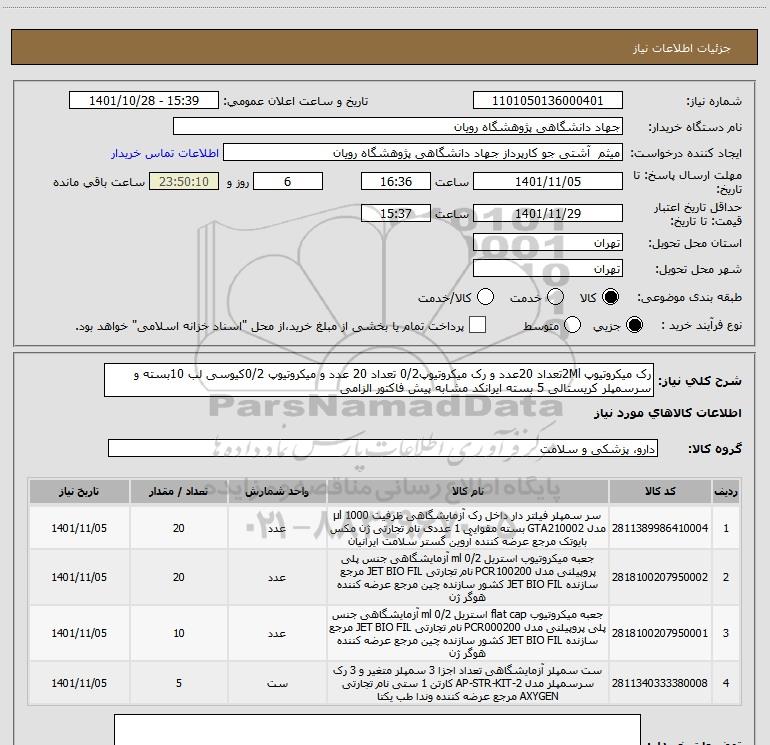
Task: Click the general need description text box
Action: pyautogui.click(x=379, y=381)
